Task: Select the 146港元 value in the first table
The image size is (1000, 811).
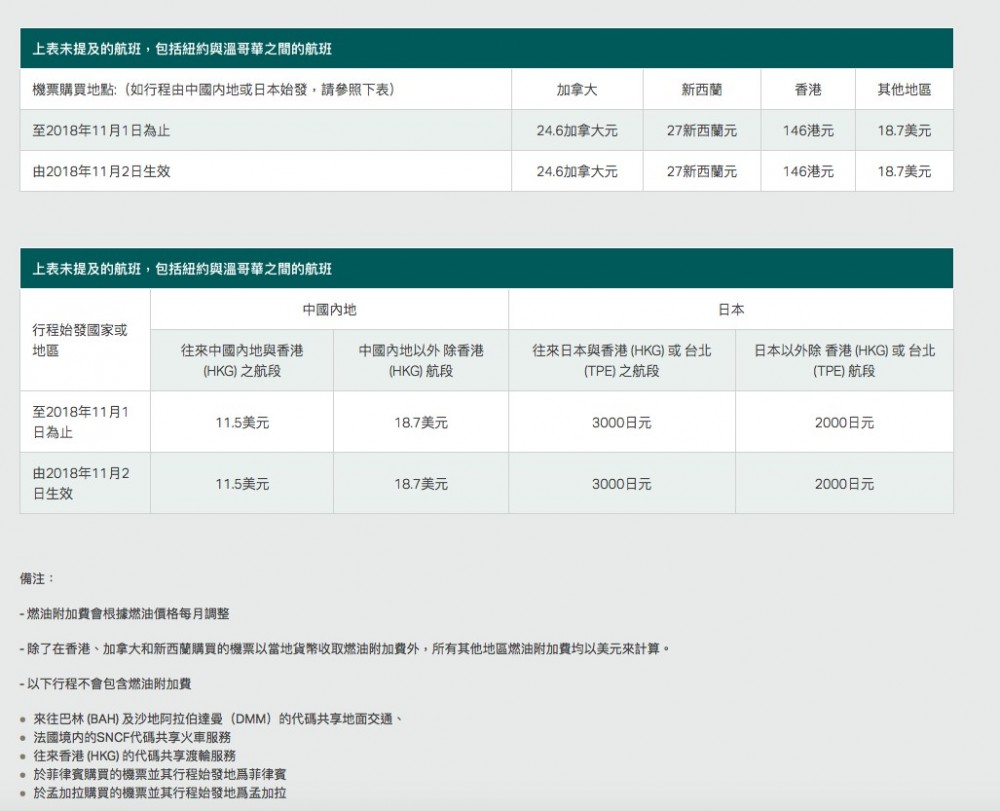Action: (808, 130)
